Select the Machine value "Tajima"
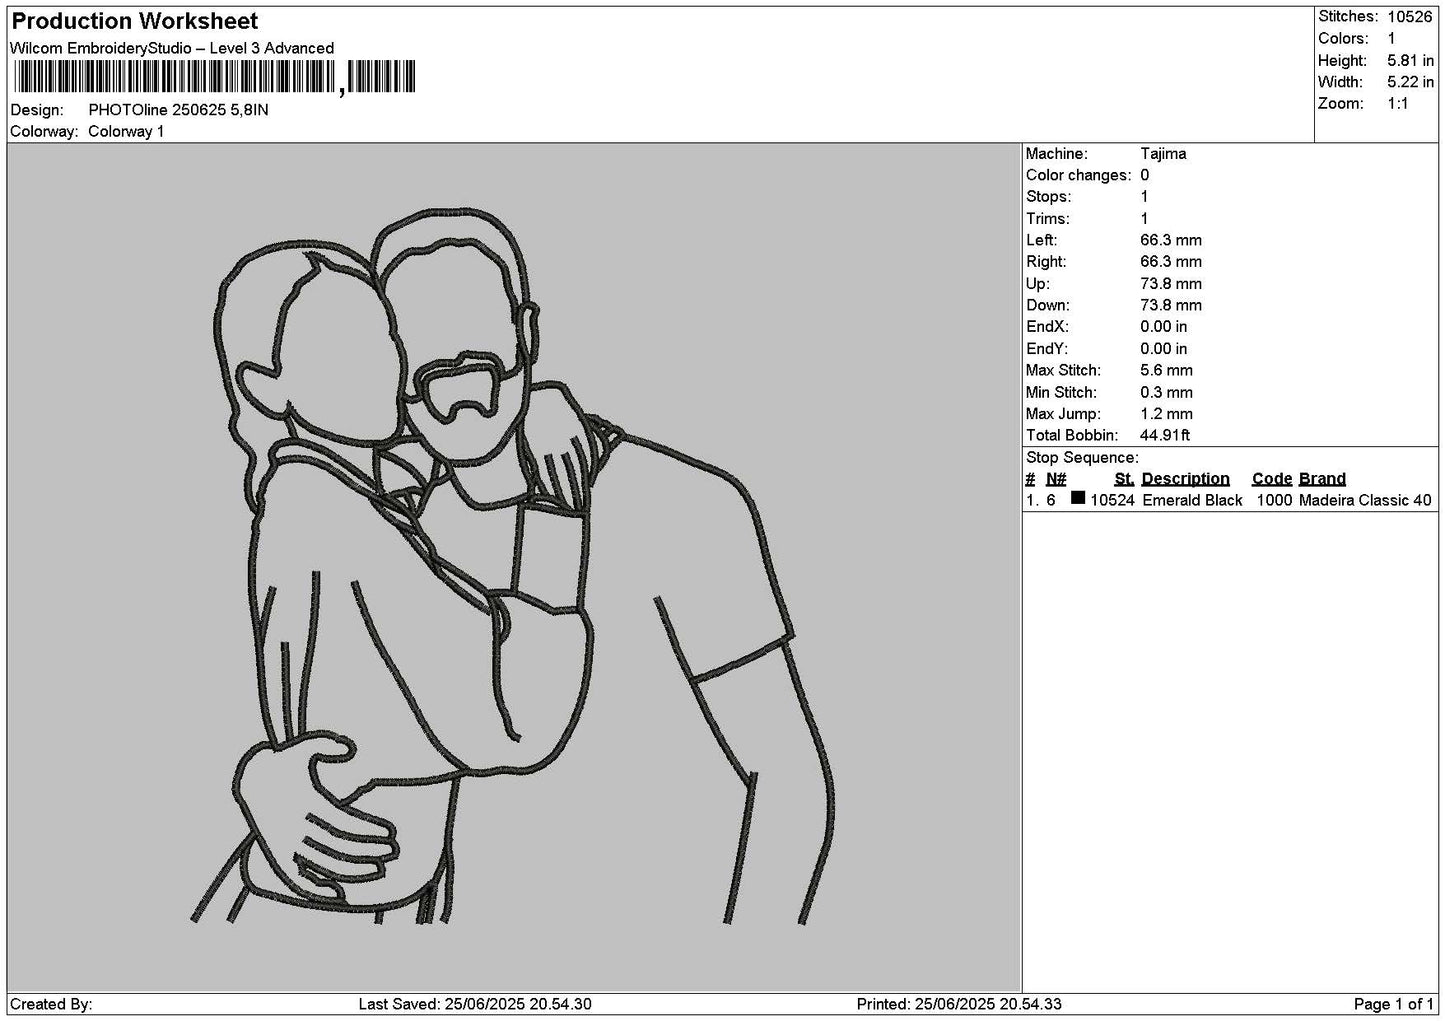This screenshot has height=1021, width=1445. [x=1163, y=154]
